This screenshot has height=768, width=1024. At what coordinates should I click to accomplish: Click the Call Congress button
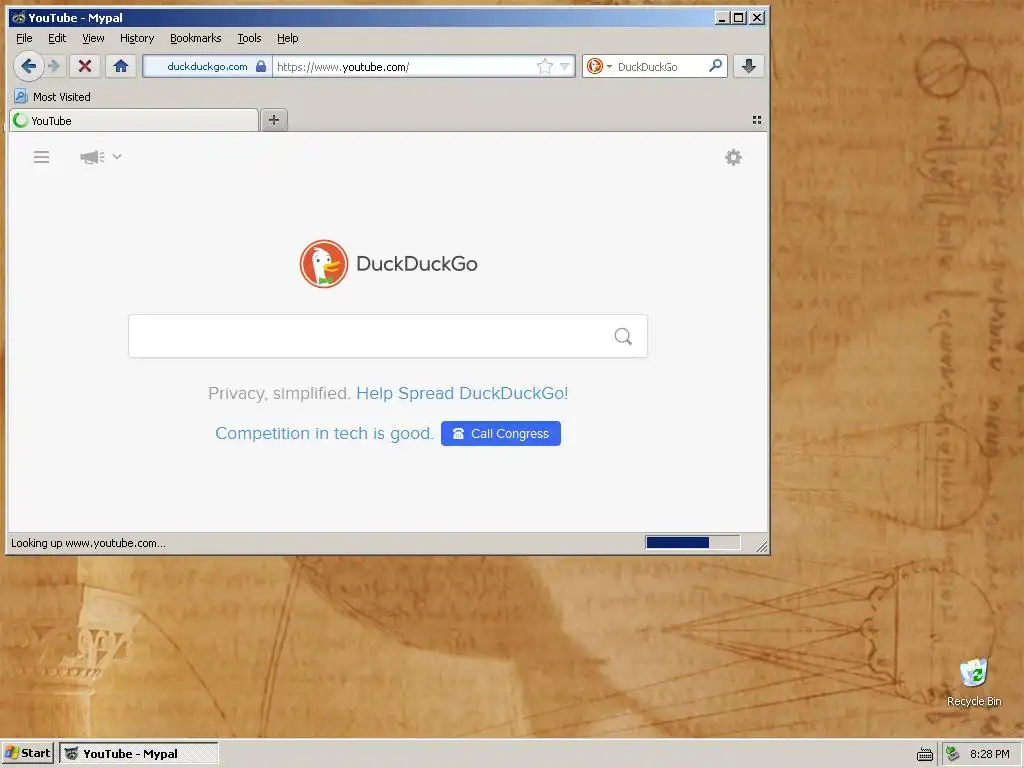(501, 434)
